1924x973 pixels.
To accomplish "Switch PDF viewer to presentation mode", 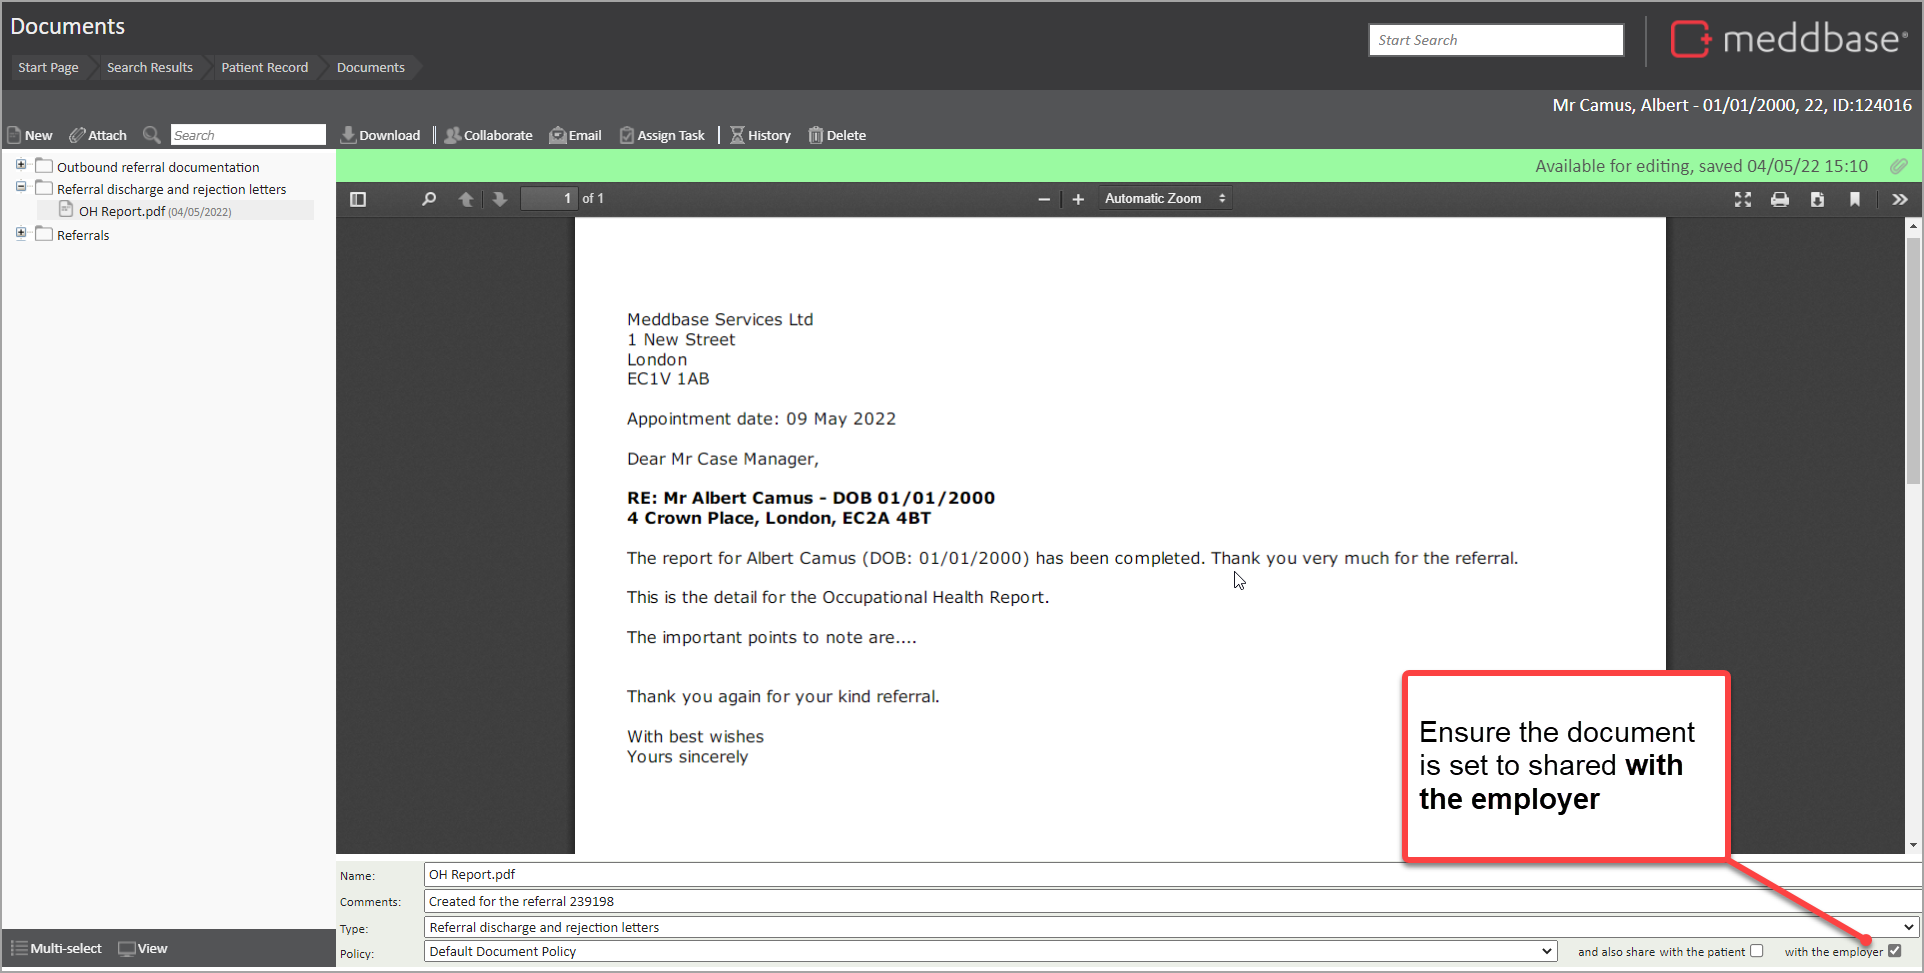I will pos(1742,199).
